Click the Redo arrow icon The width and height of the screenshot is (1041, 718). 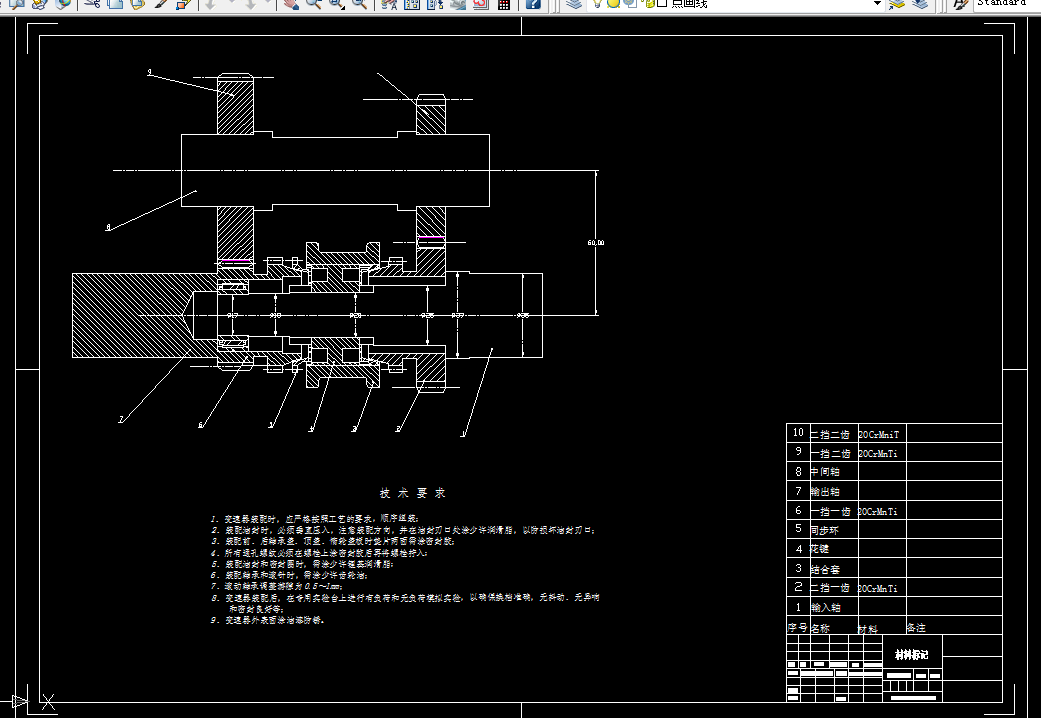click(251, 6)
